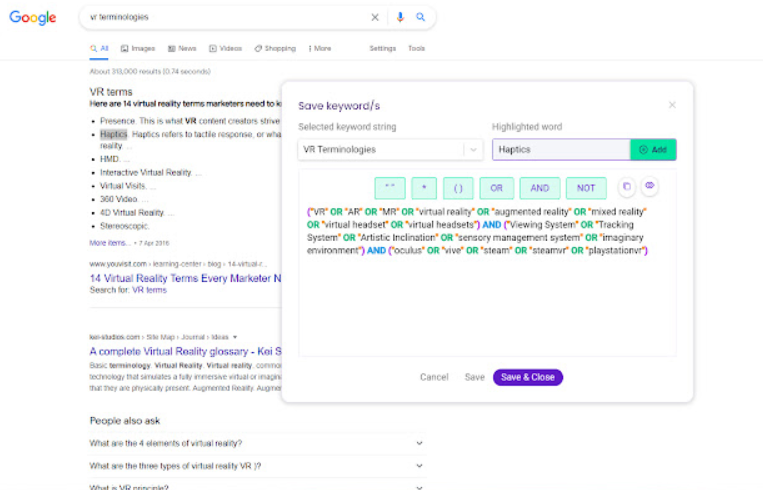The image size is (763, 490).
Task: Click the Virtual Visits list item
Action: [x=128, y=186]
